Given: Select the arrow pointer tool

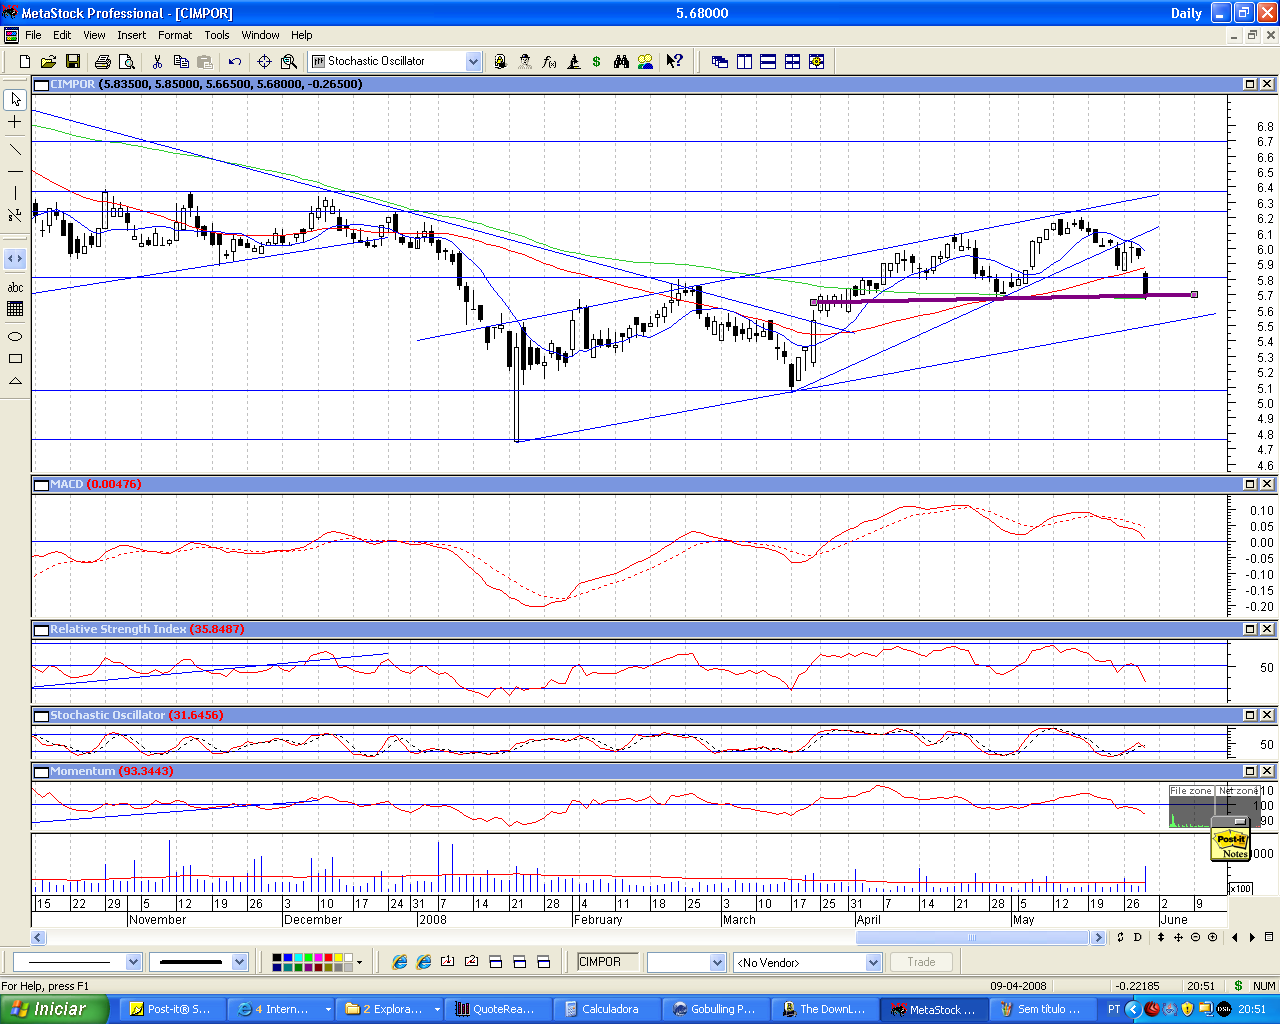Looking at the screenshot, I should coord(15,100).
